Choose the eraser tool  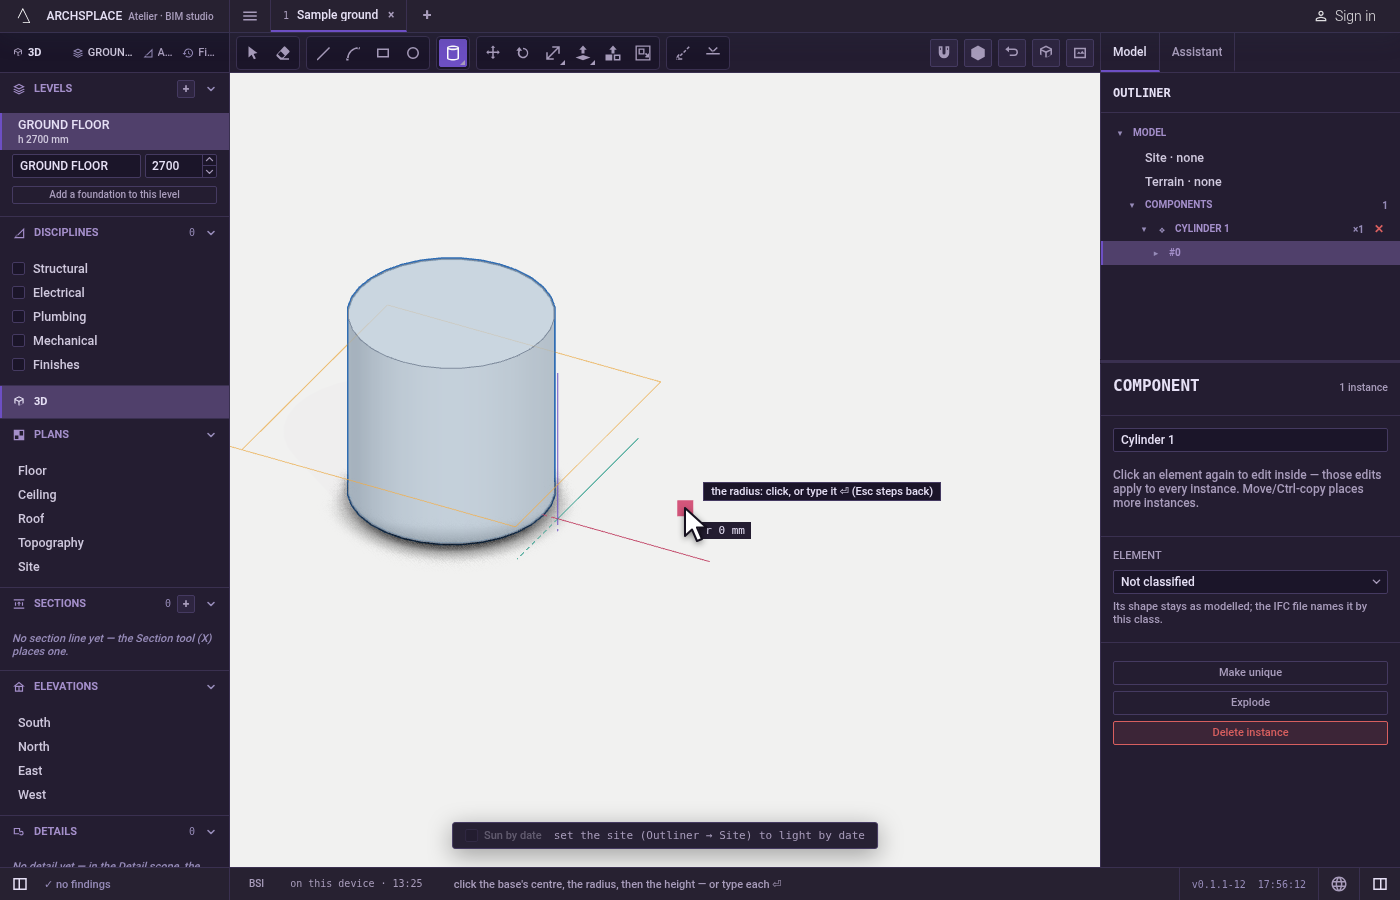pos(283,53)
